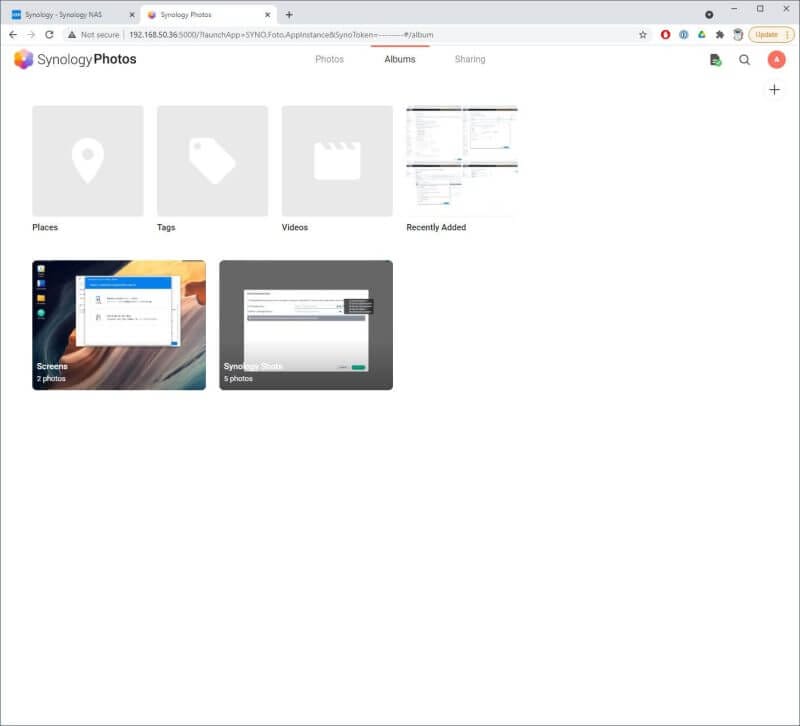Image resolution: width=800 pixels, height=726 pixels.
Task: Create a new album with the plus button
Action: coord(775,89)
